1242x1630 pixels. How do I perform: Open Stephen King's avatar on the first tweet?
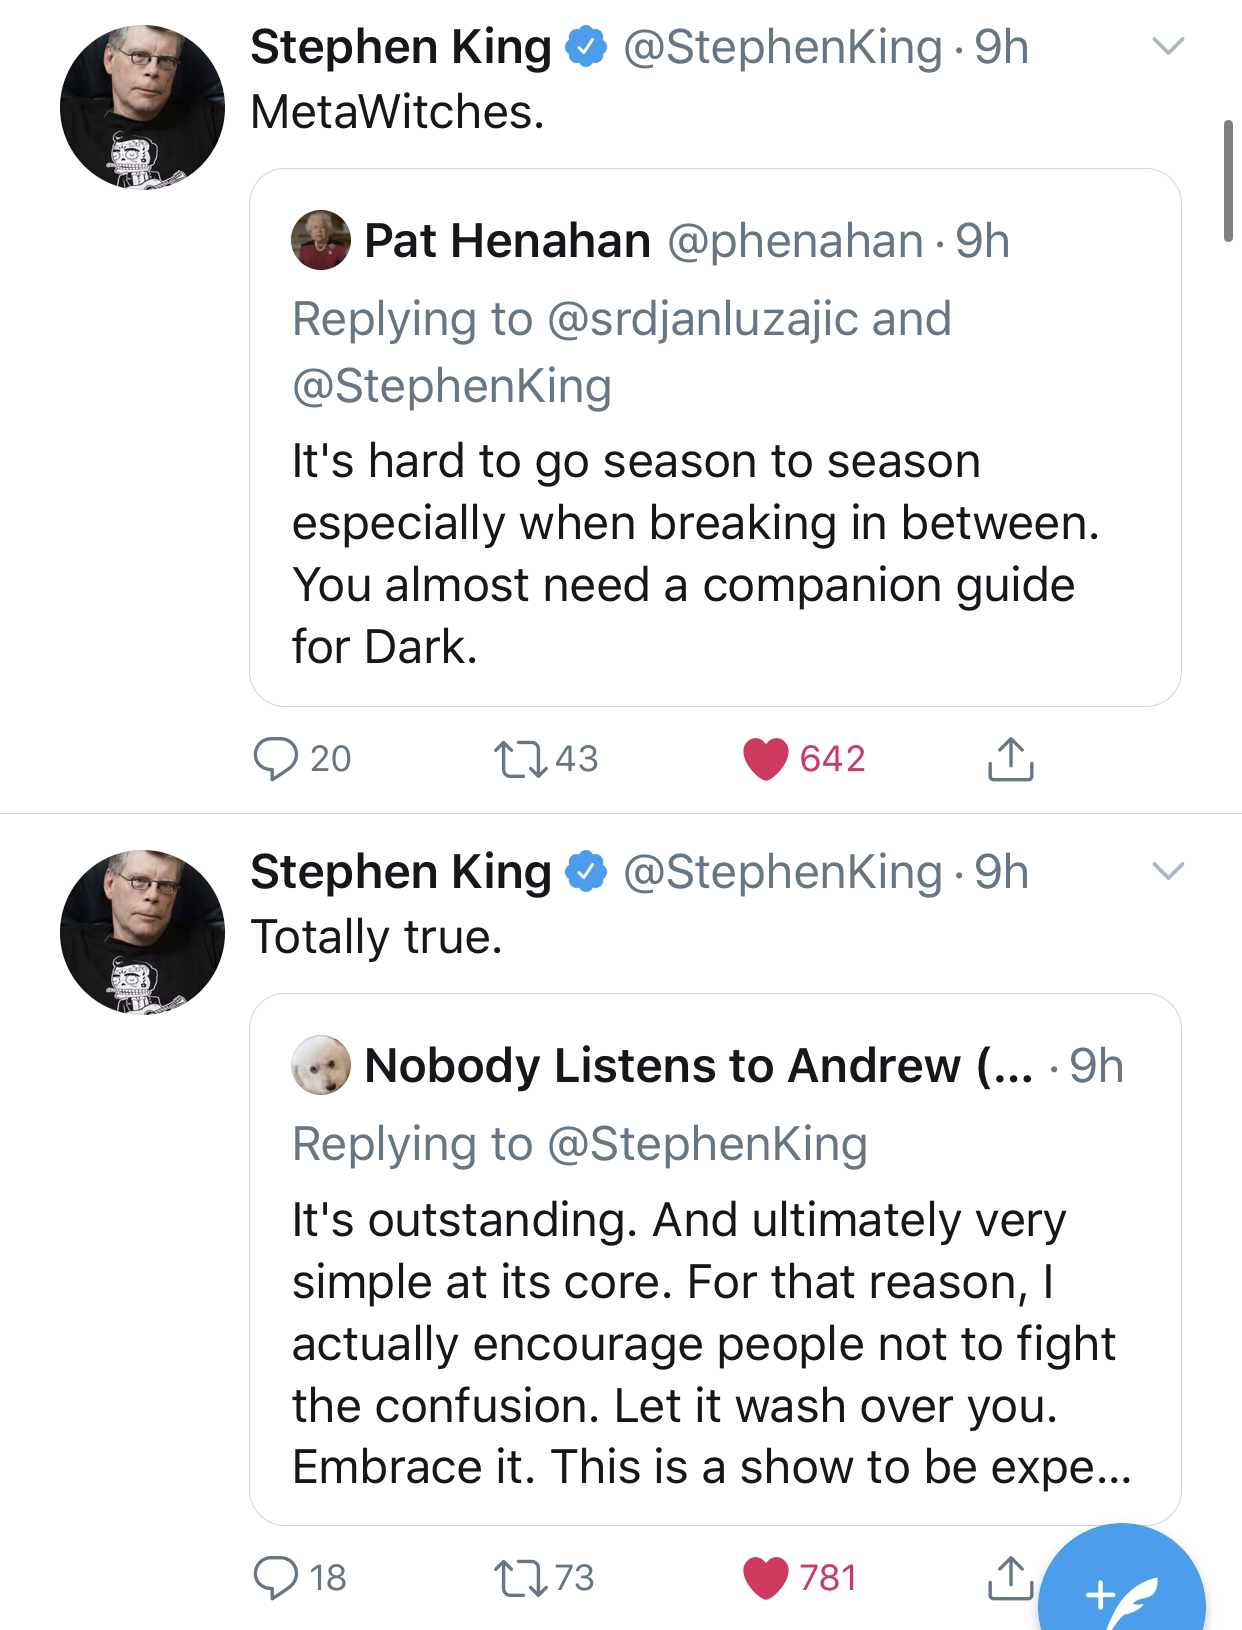tap(142, 107)
